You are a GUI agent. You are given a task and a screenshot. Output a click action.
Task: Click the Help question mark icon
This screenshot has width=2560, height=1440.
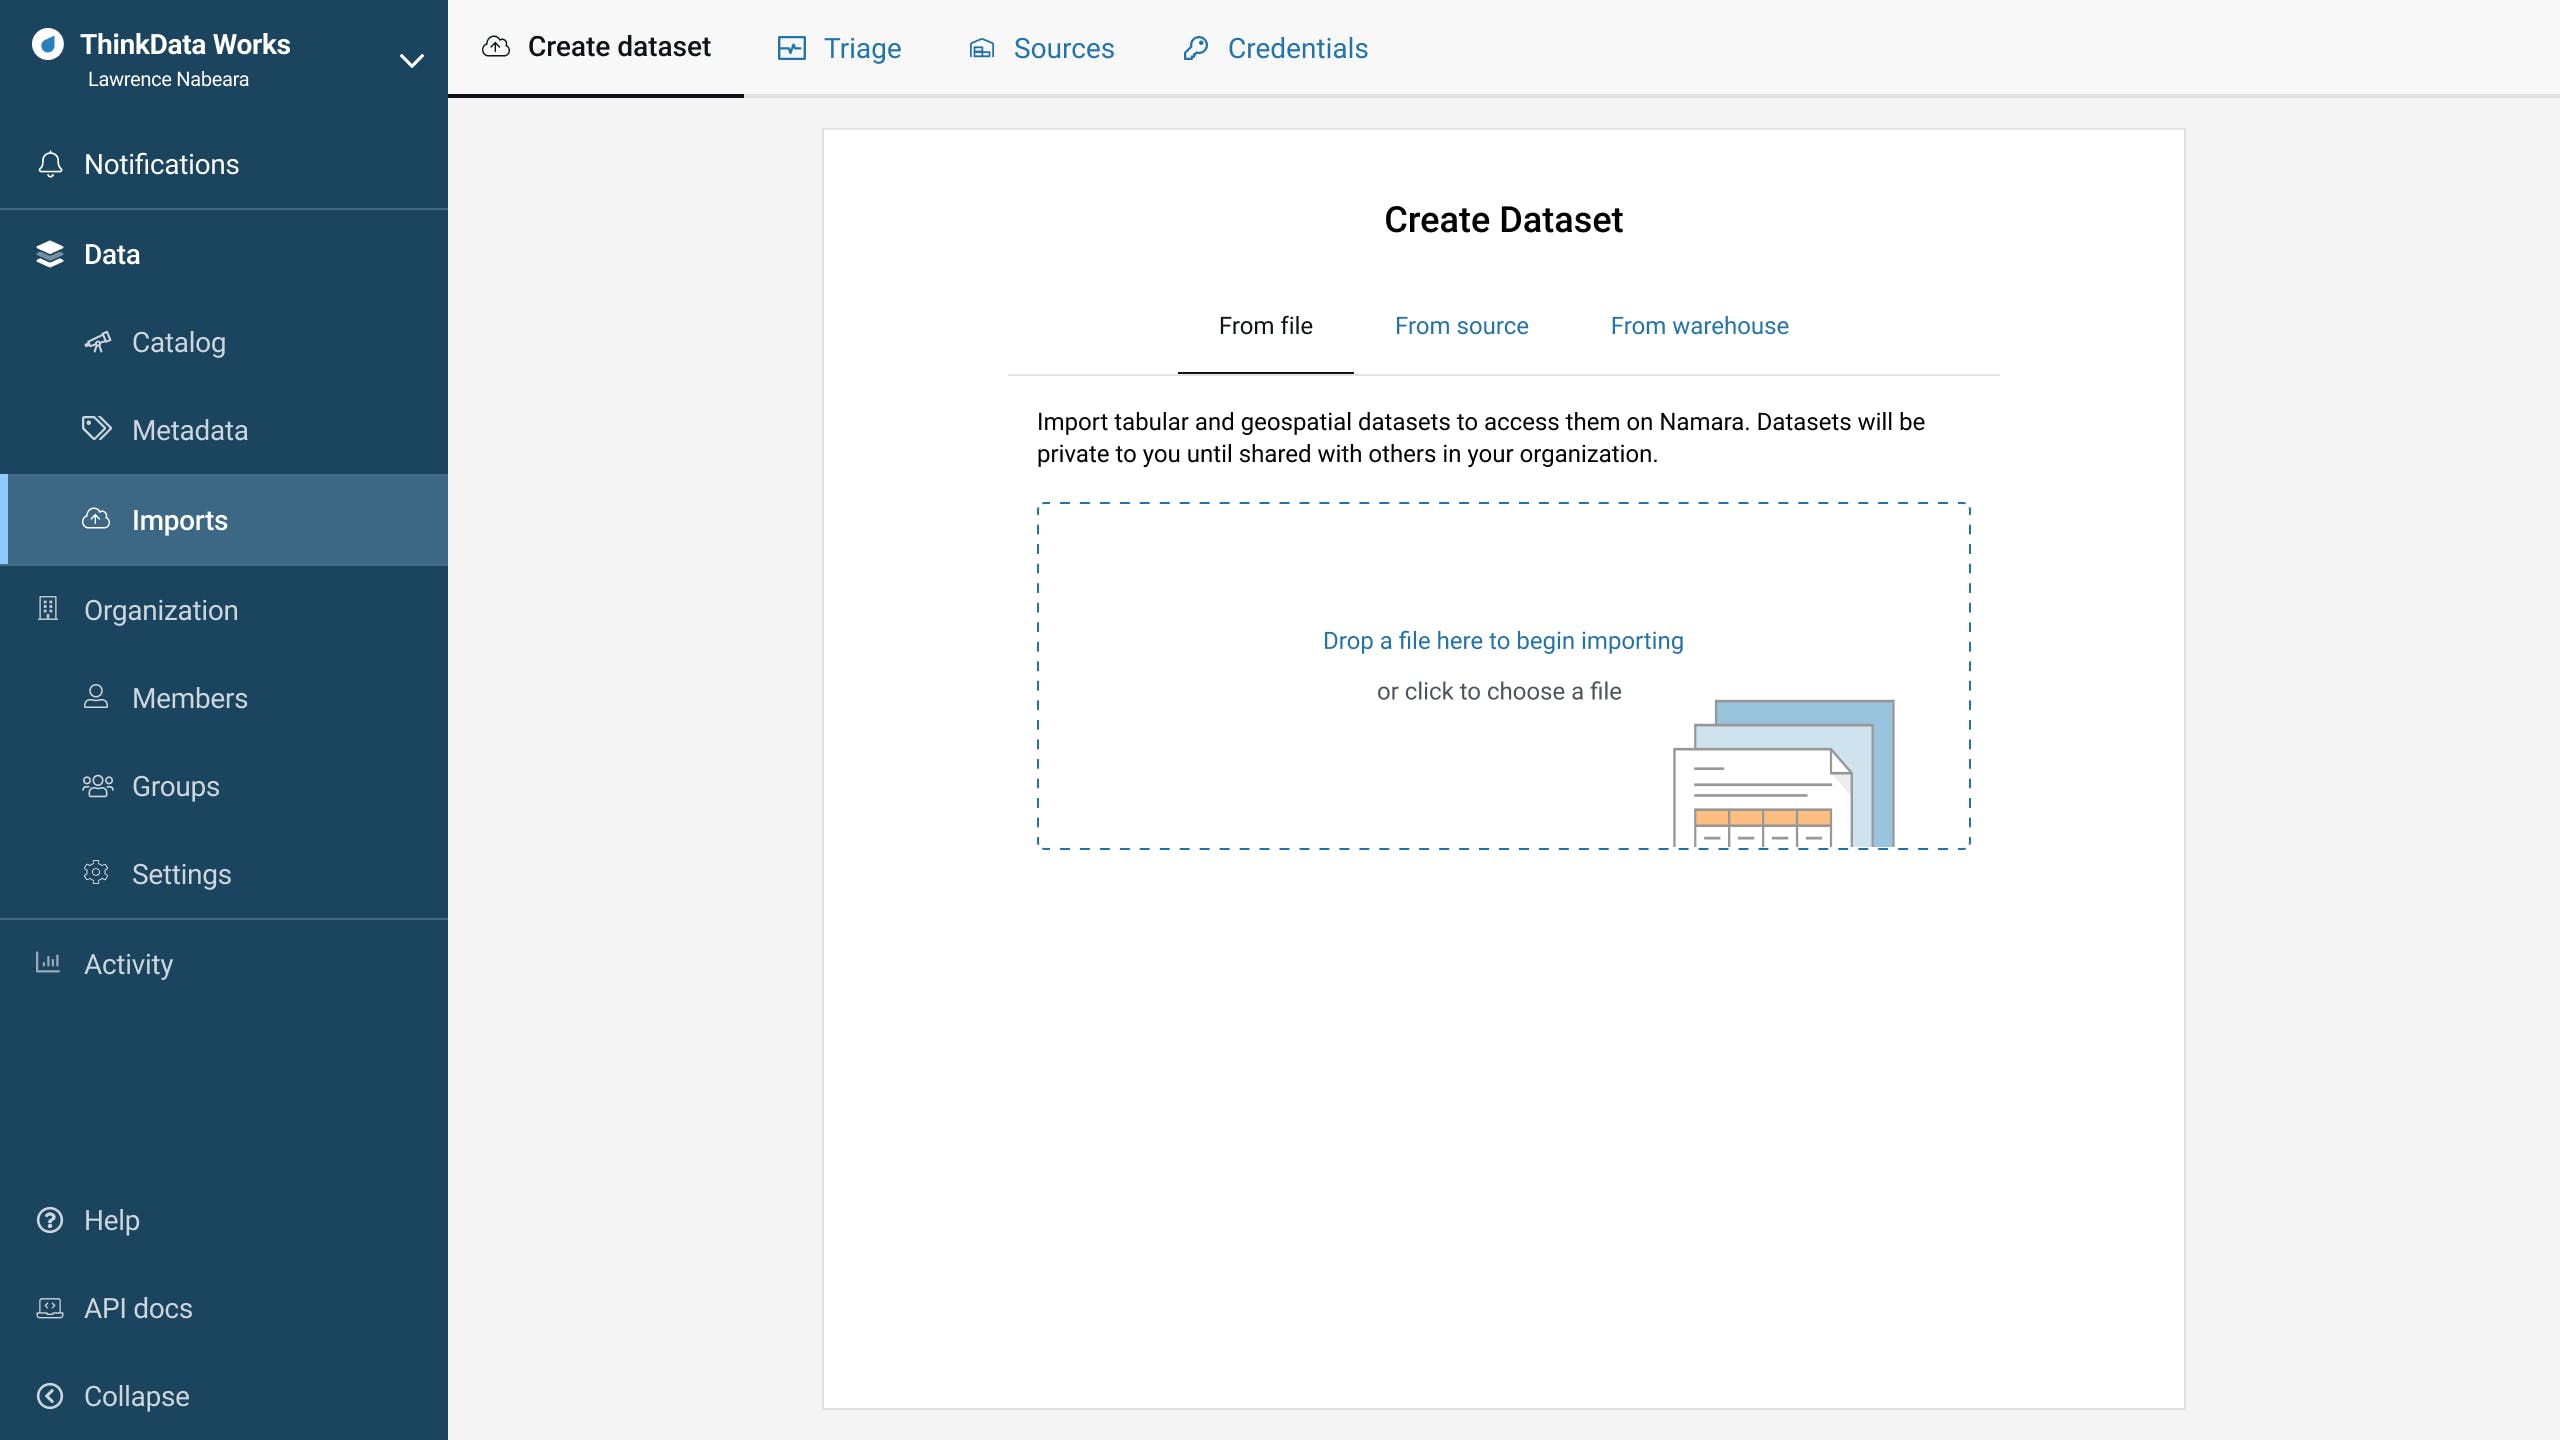click(x=50, y=1220)
